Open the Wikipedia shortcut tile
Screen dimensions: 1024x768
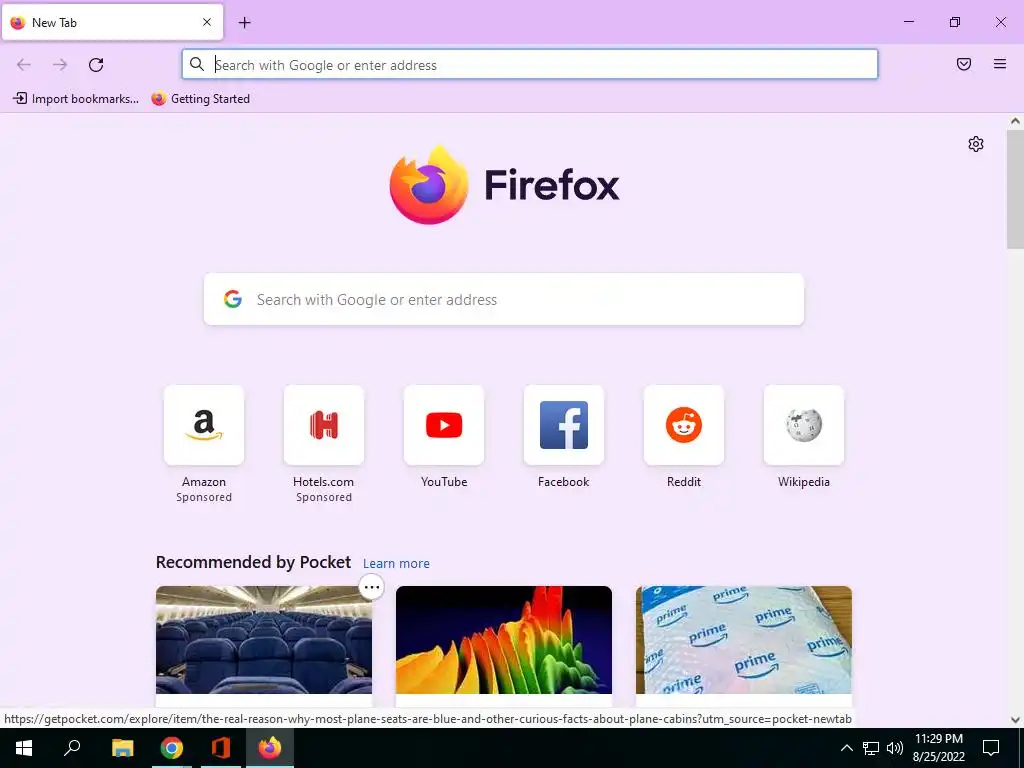803,425
